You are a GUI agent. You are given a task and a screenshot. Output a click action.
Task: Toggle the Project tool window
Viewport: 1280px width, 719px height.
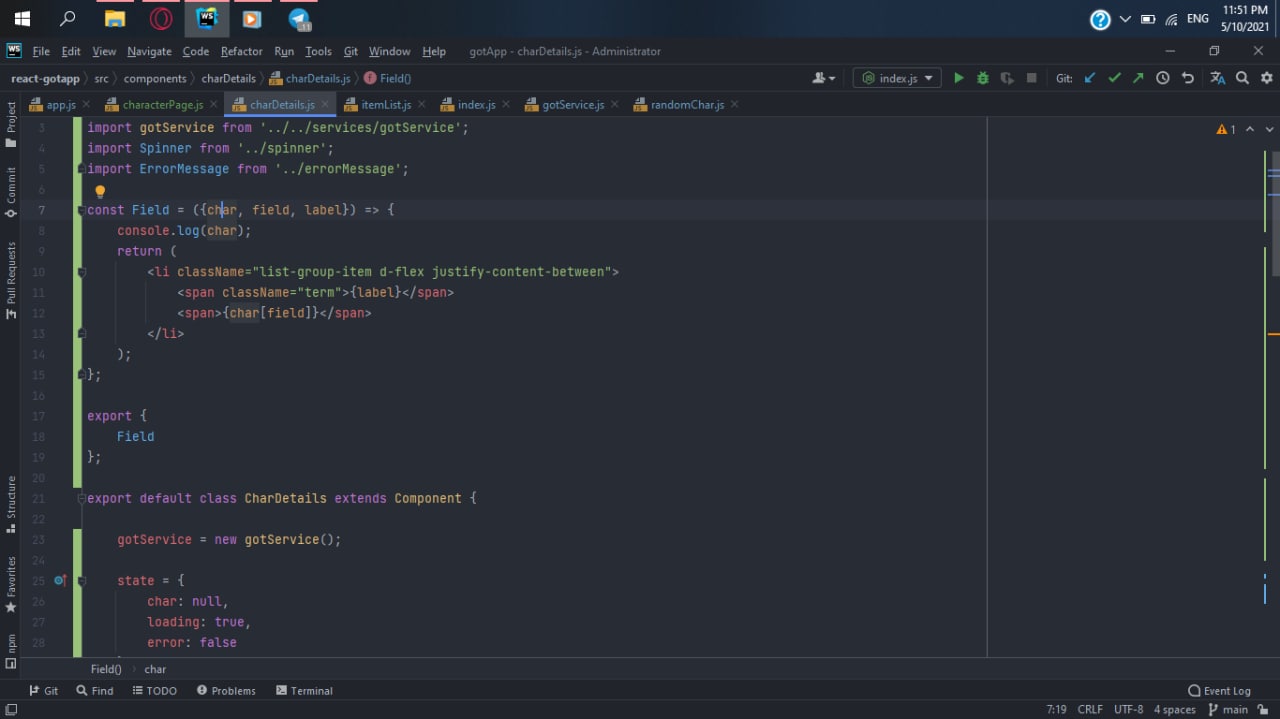[11, 124]
